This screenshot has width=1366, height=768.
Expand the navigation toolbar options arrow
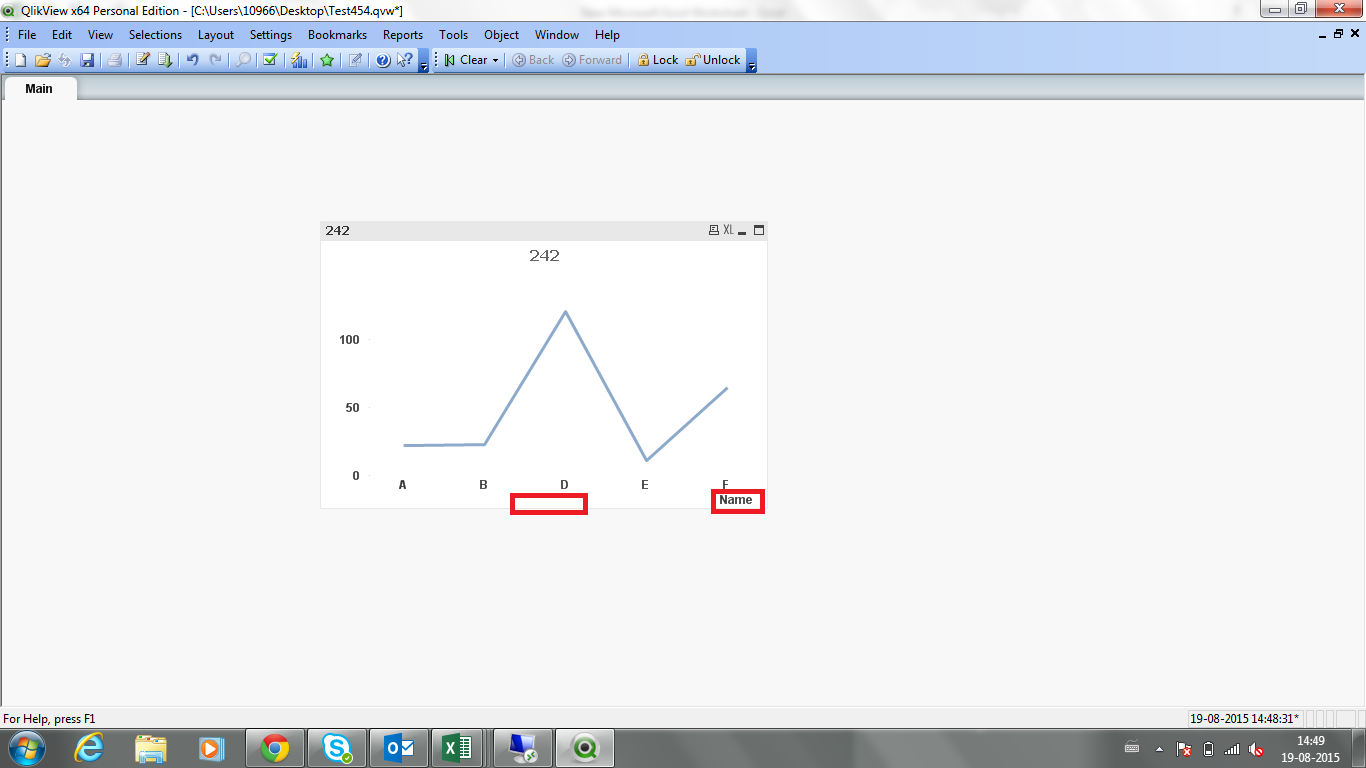752,62
